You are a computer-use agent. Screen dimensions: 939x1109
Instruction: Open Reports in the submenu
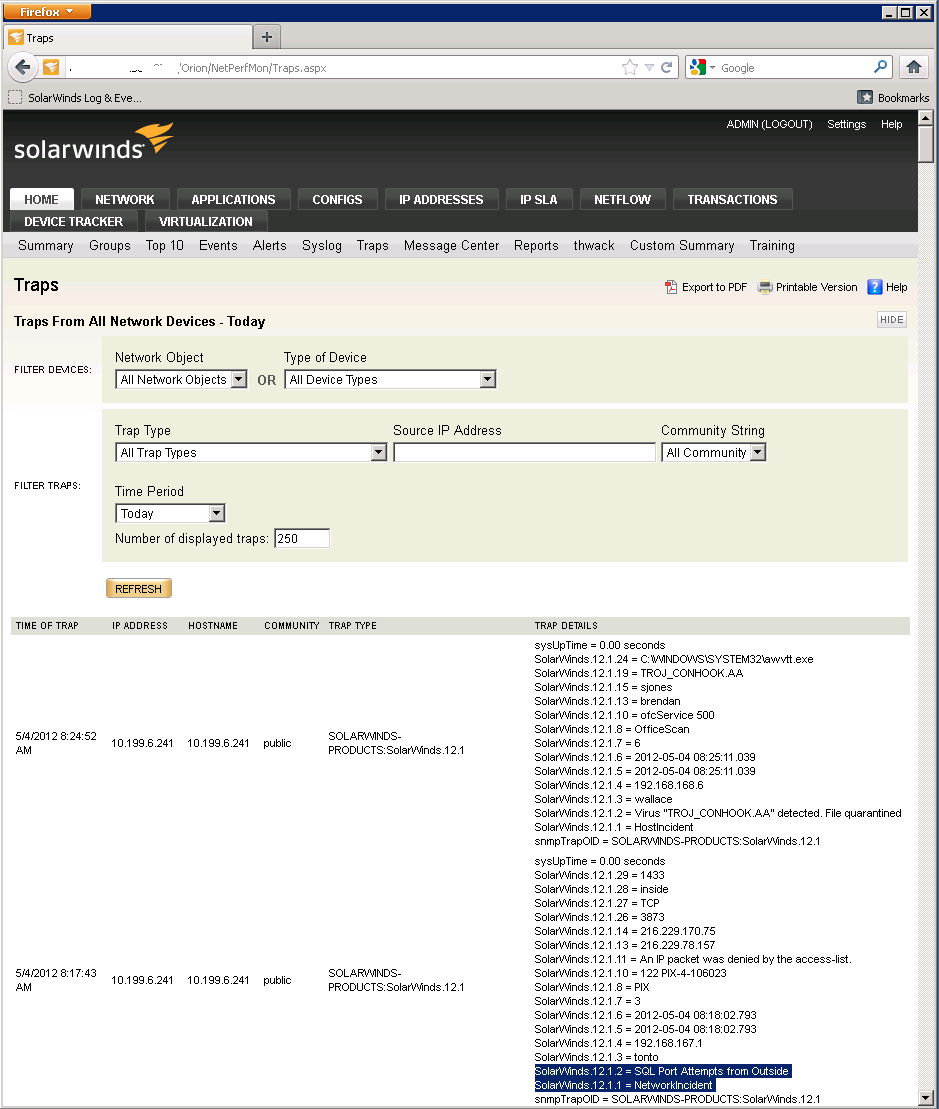tap(536, 245)
